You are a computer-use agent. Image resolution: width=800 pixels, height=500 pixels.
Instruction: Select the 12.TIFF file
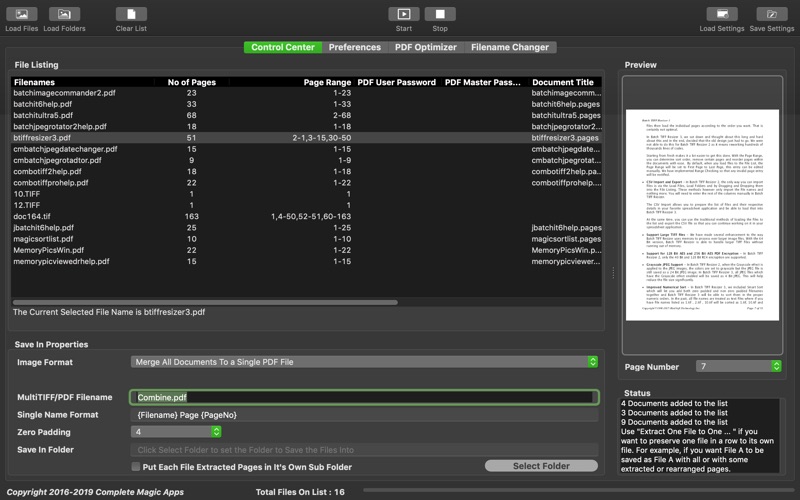pyautogui.click(x=306, y=205)
